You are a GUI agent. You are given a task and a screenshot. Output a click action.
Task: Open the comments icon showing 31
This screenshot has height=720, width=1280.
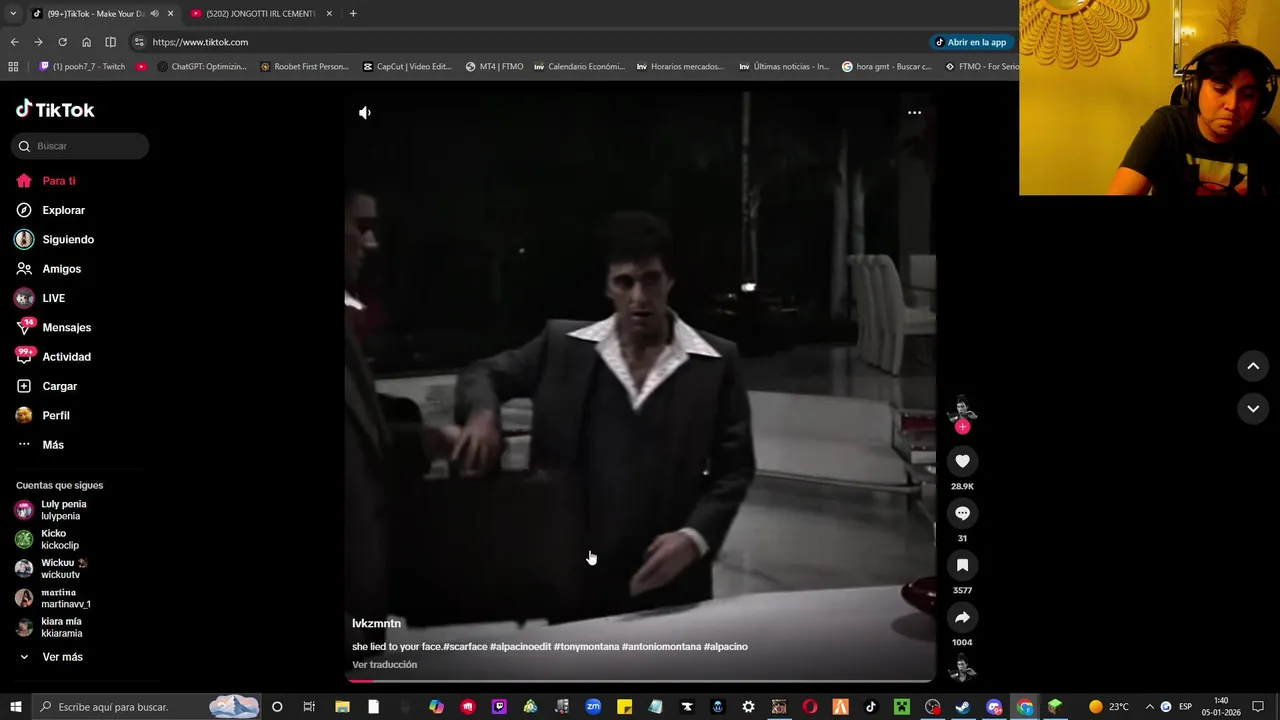click(962, 513)
